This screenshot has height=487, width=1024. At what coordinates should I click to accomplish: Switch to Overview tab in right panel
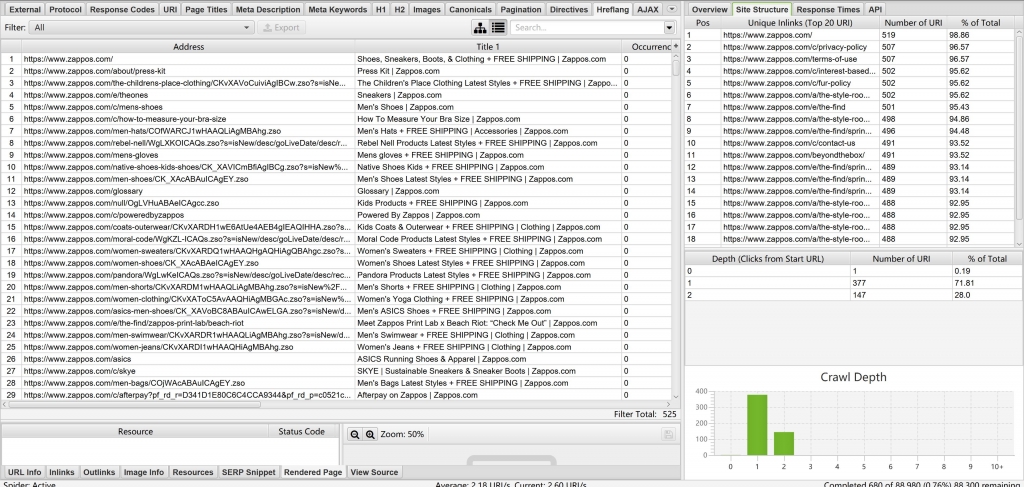point(709,10)
